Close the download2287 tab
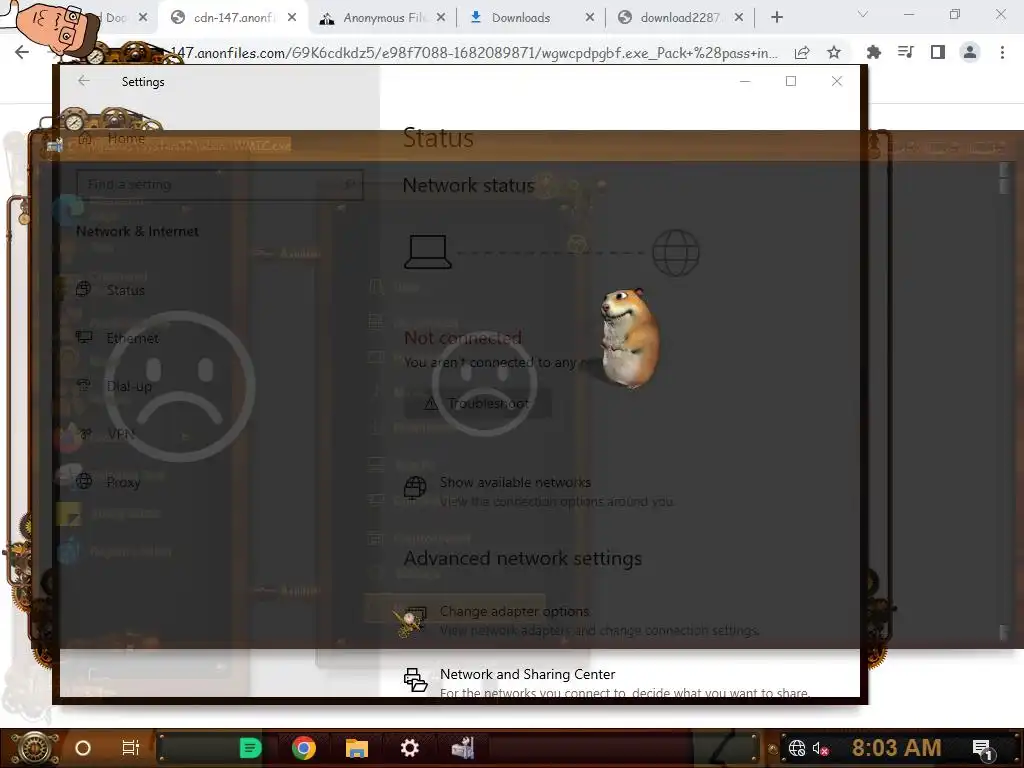This screenshot has width=1024, height=768. [x=739, y=18]
